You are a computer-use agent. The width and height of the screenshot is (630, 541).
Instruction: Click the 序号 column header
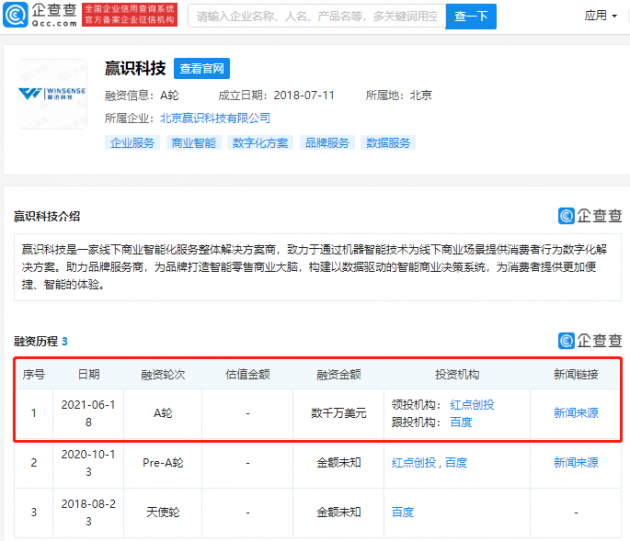point(34,375)
